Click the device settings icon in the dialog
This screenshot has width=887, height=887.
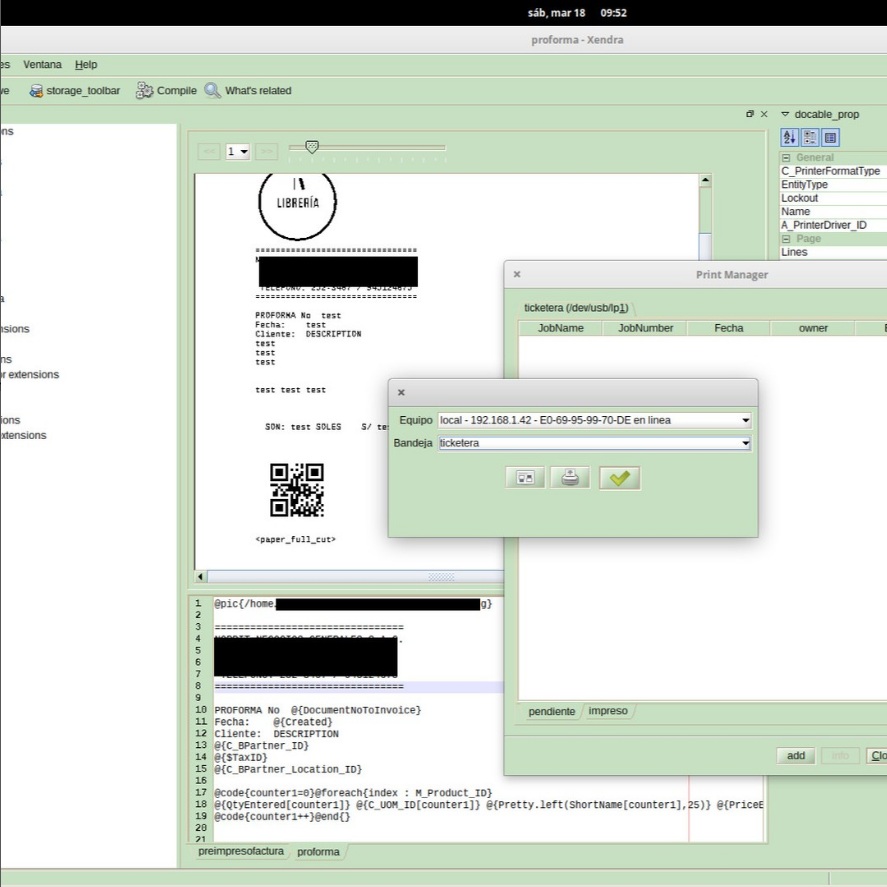pos(524,478)
